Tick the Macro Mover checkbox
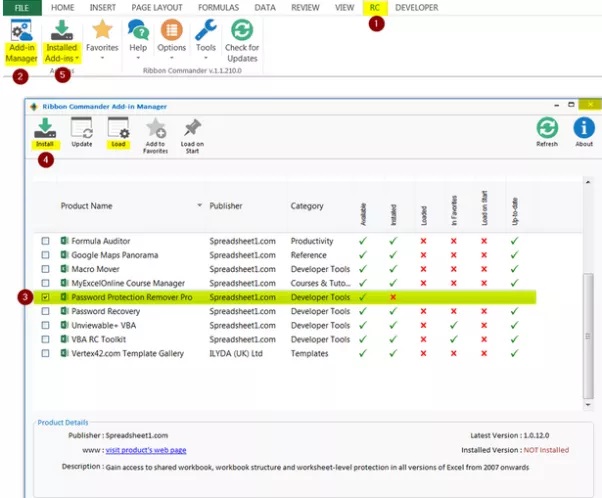Screen dimensions: 602x498 (45, 269)
